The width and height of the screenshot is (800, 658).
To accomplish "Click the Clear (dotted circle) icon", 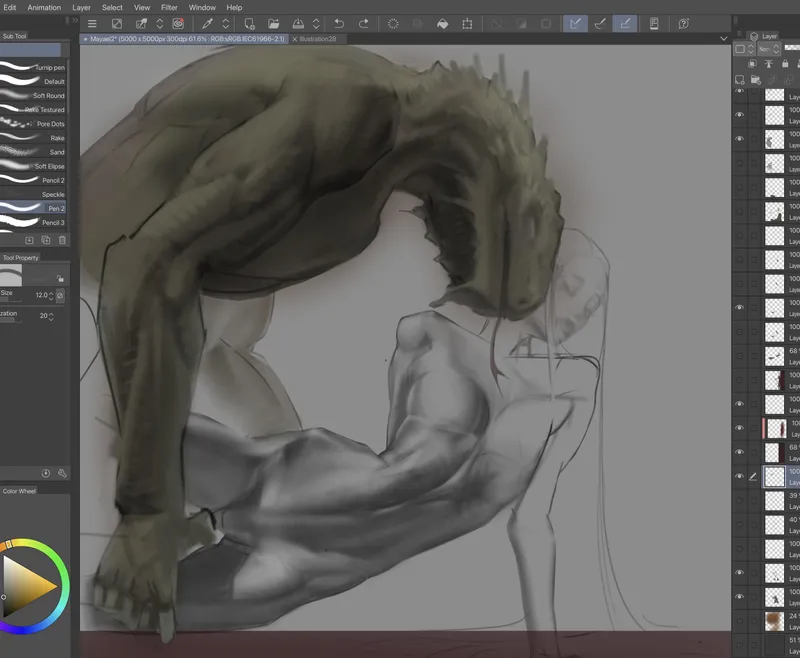I will [x=393, y=23].
